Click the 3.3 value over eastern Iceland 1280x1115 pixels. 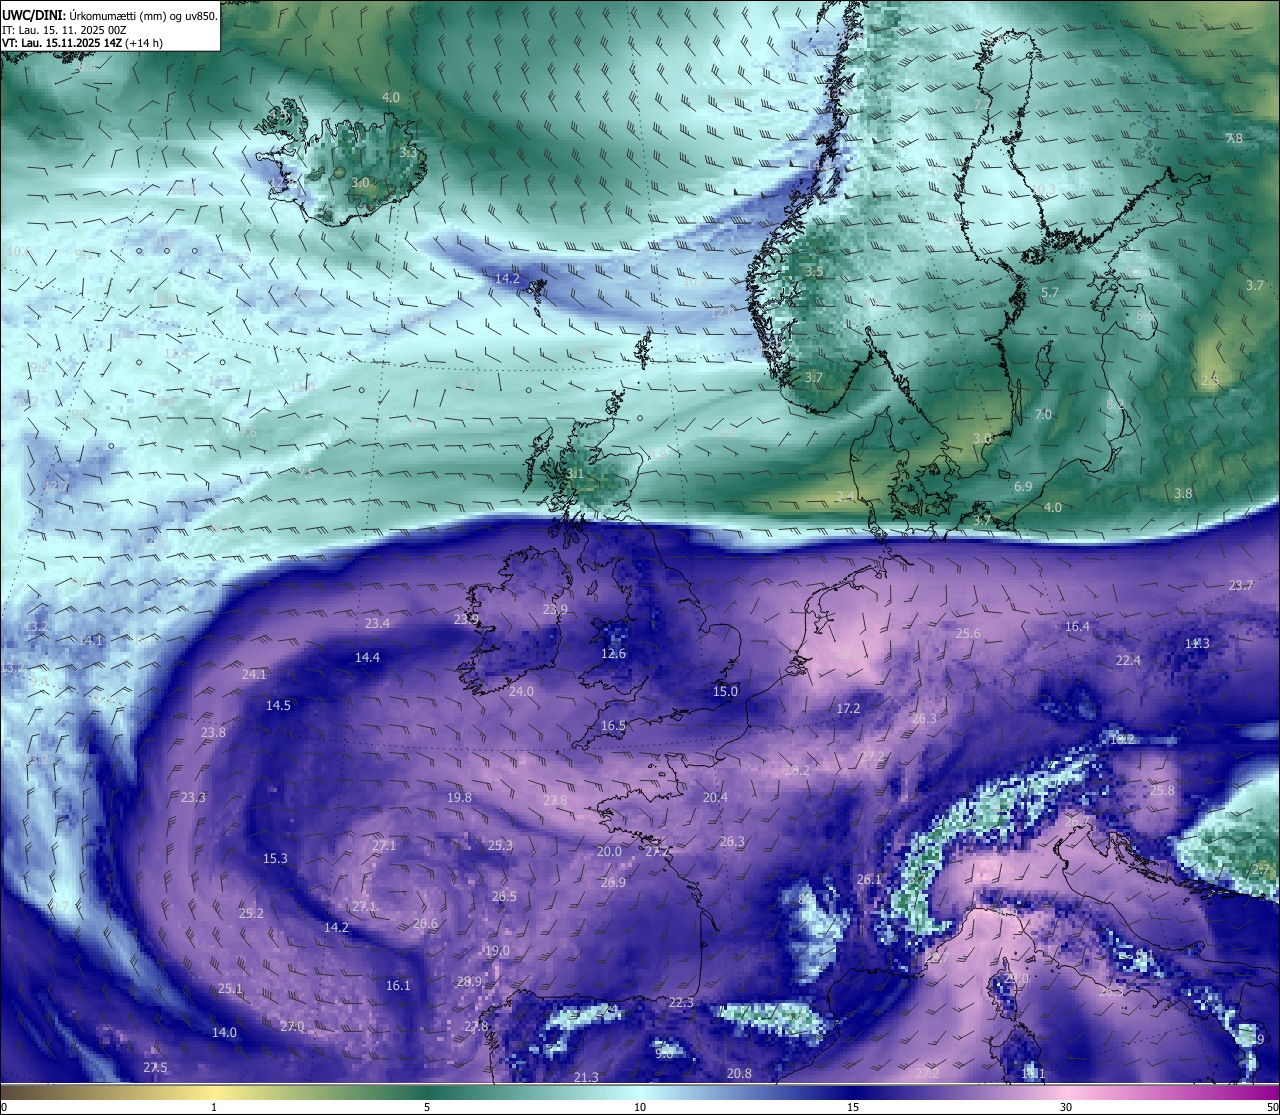408,153
